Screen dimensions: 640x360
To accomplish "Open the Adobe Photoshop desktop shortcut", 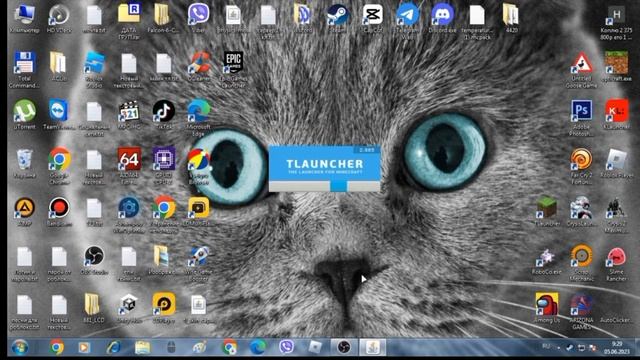I will coord(581,118).
